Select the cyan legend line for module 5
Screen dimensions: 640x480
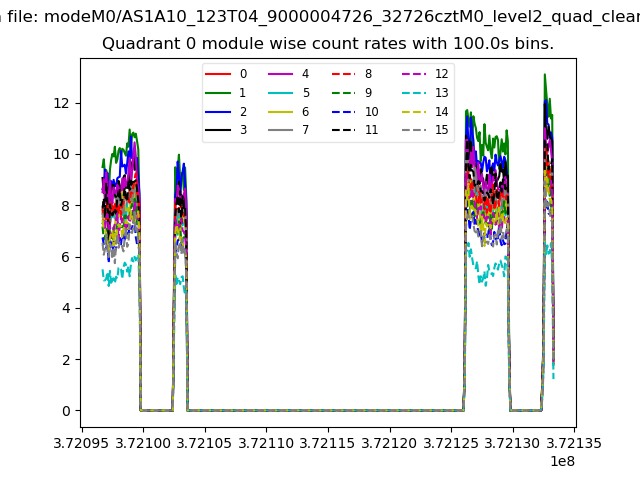[x=280, y=93]
